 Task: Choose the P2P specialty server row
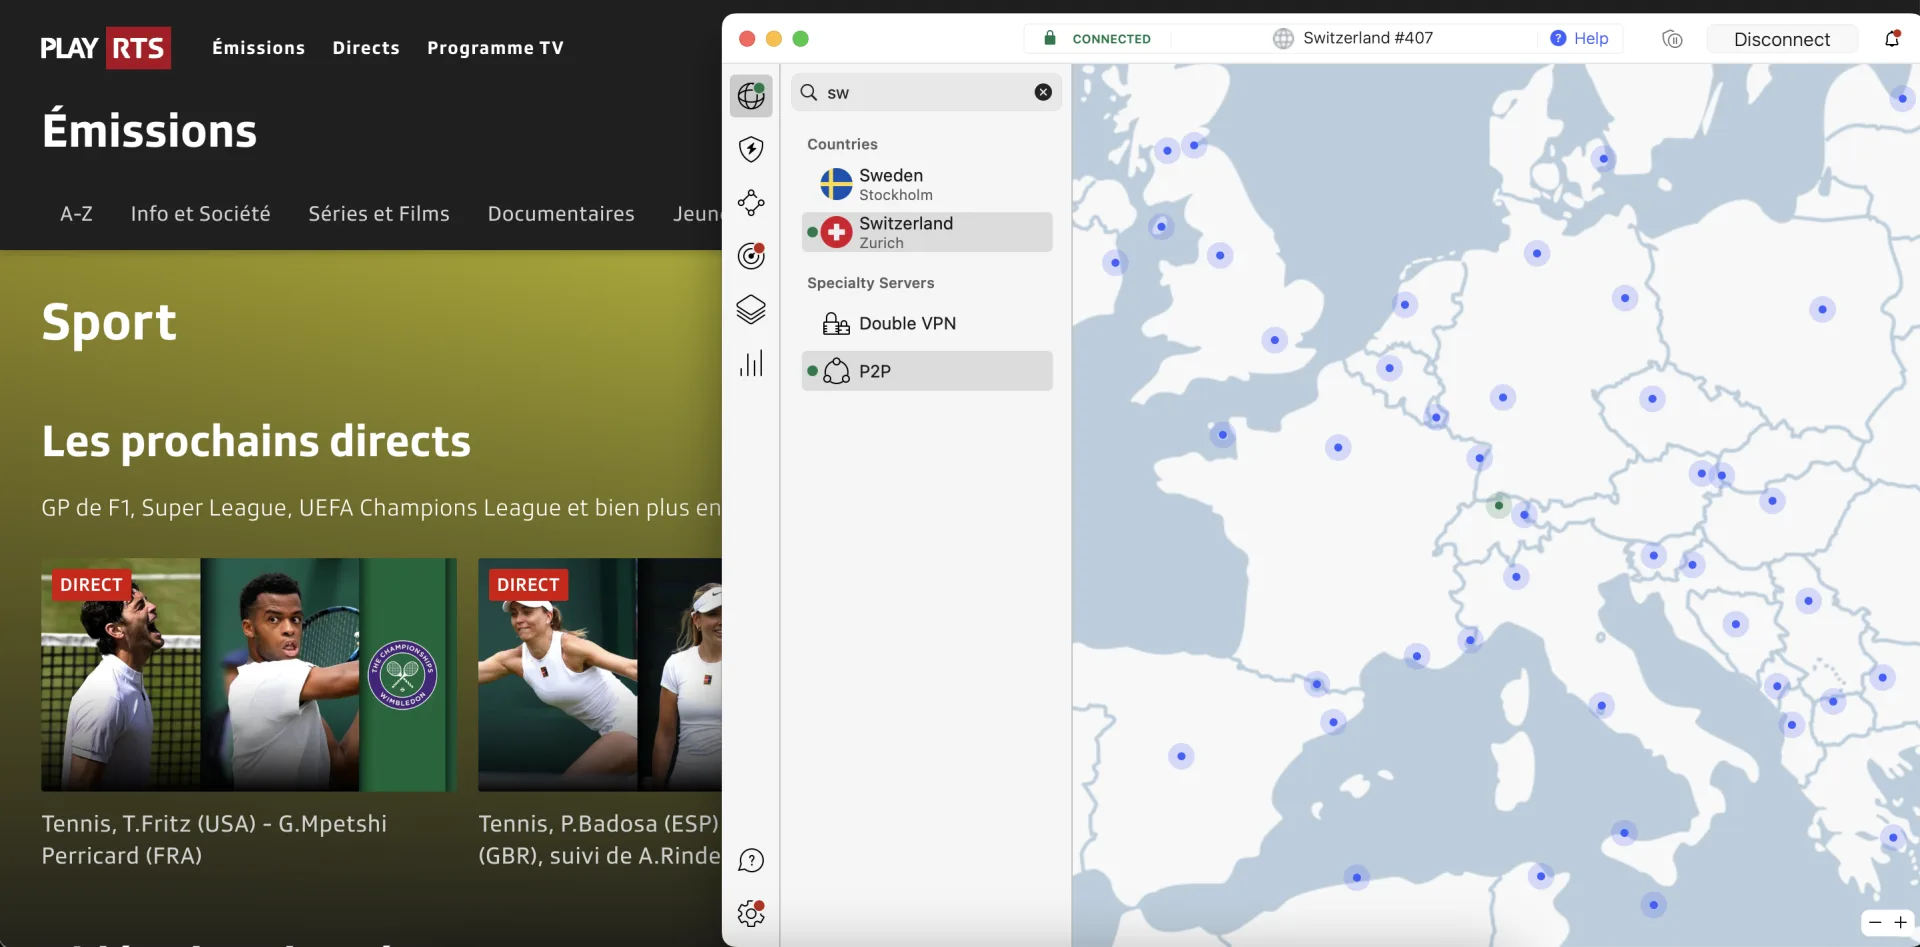927,371
